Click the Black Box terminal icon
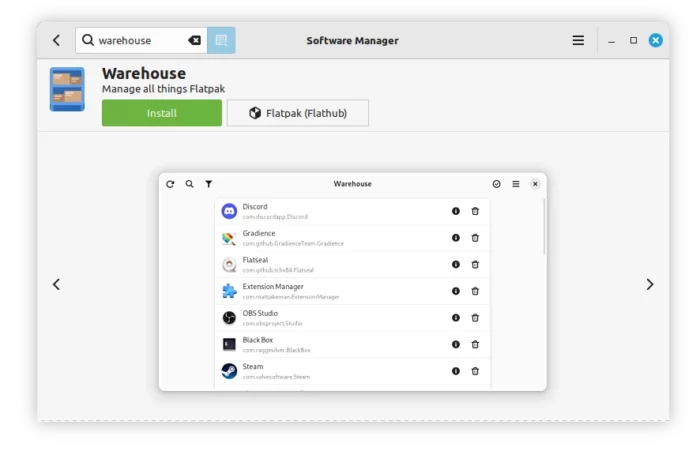700x451 pixels. pos(229,344)
